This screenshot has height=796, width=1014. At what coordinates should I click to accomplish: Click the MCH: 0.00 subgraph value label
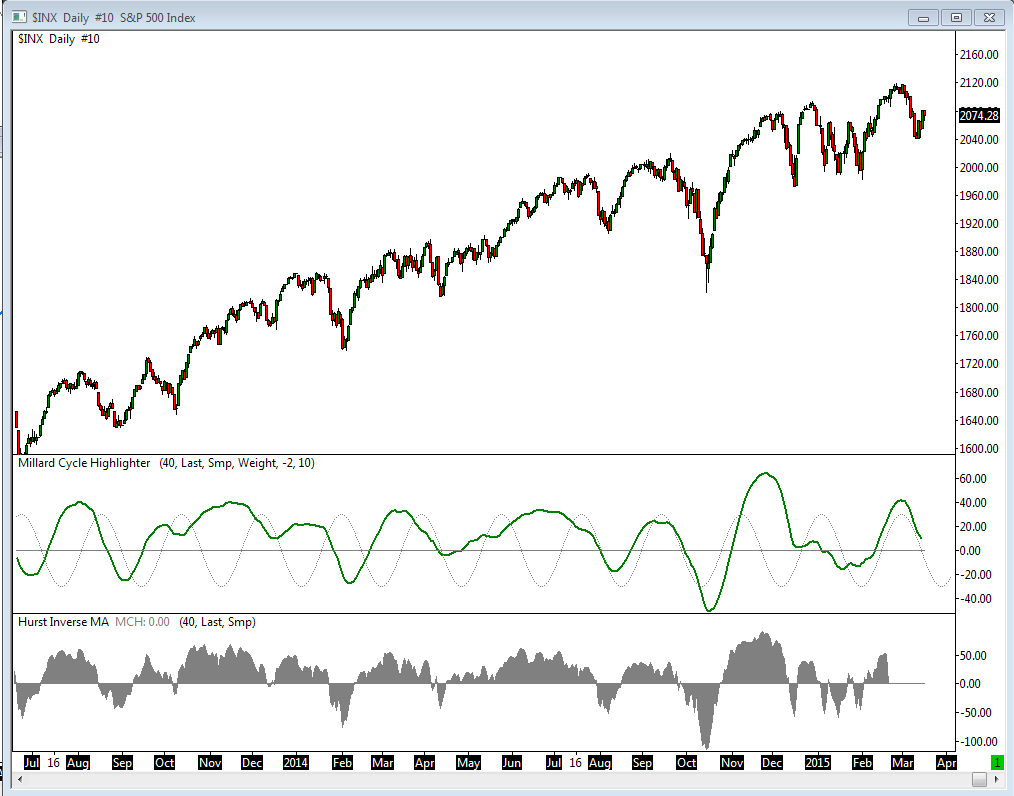(x=142, y=622)
